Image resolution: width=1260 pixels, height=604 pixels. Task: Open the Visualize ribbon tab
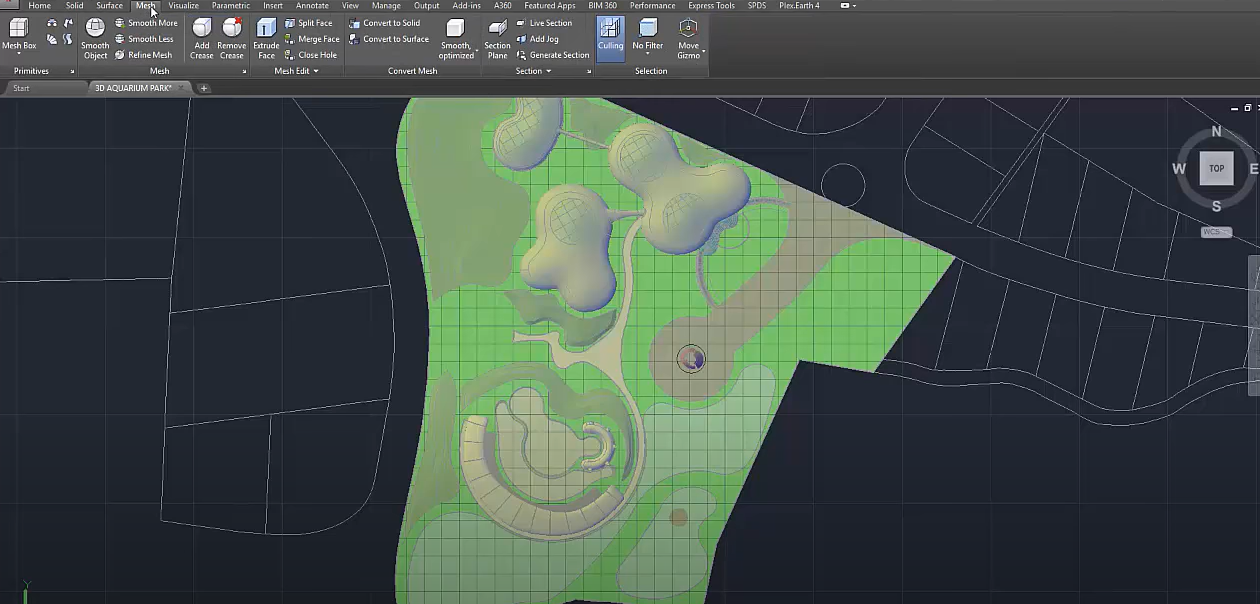click(x=183, y=6)
